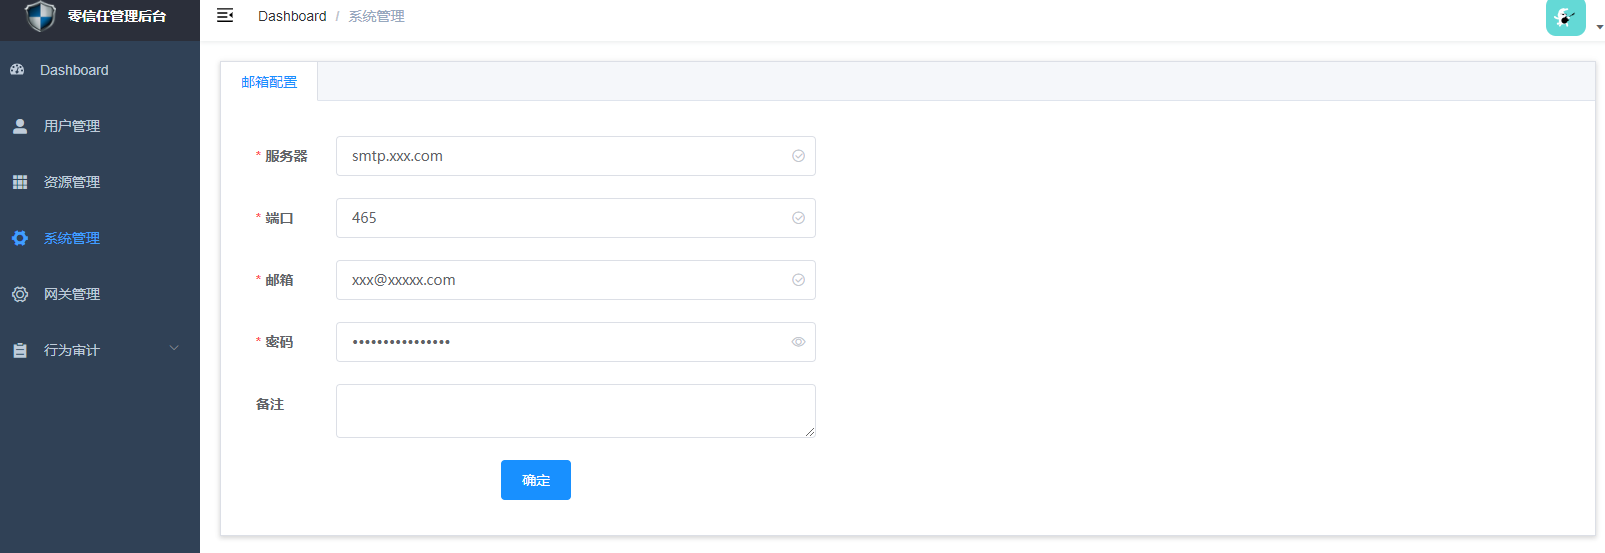
Task: Click the 用户管理 person icon
Action: pyautogui.click(x=20, y=126)
